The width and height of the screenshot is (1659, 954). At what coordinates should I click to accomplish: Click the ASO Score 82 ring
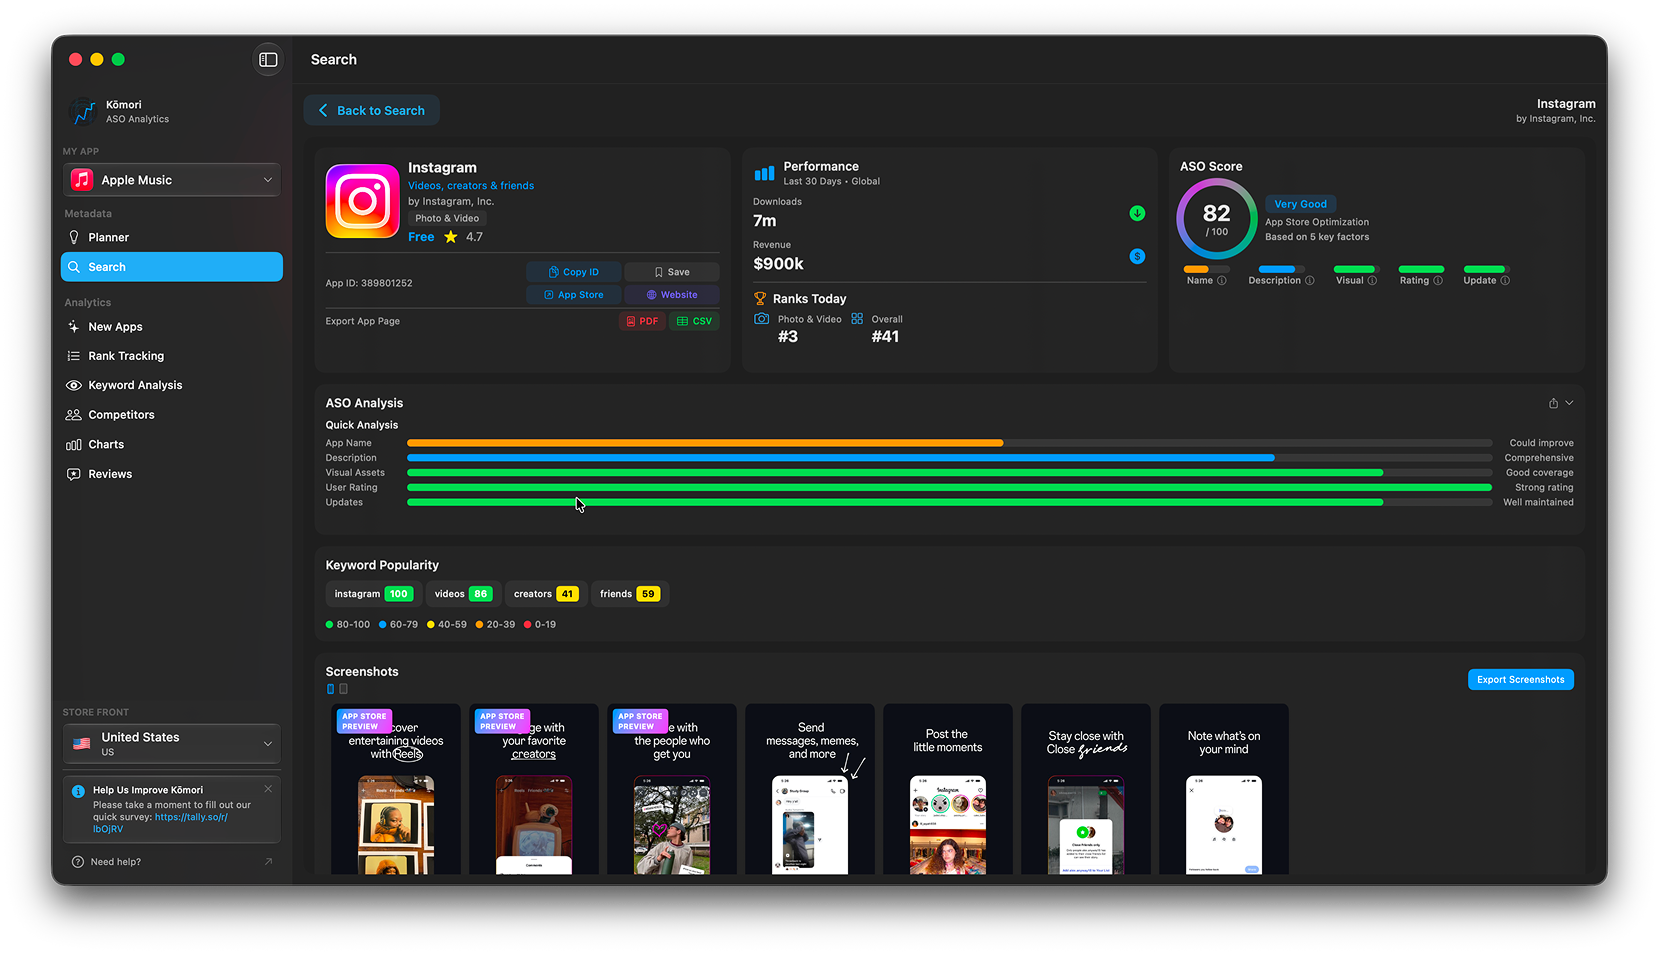pyautogui.click(x=1216, y=219)
